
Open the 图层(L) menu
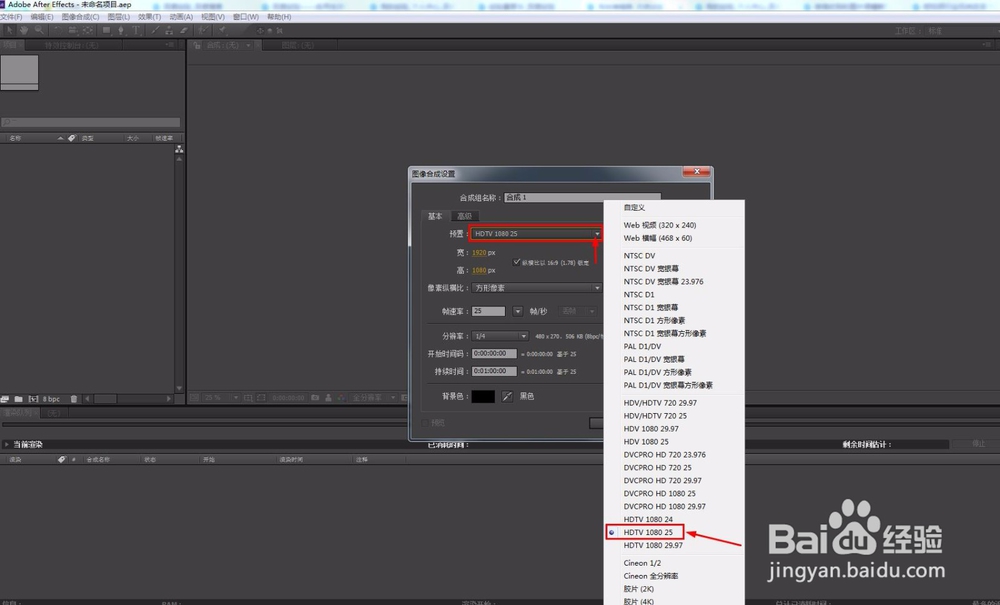119,17
